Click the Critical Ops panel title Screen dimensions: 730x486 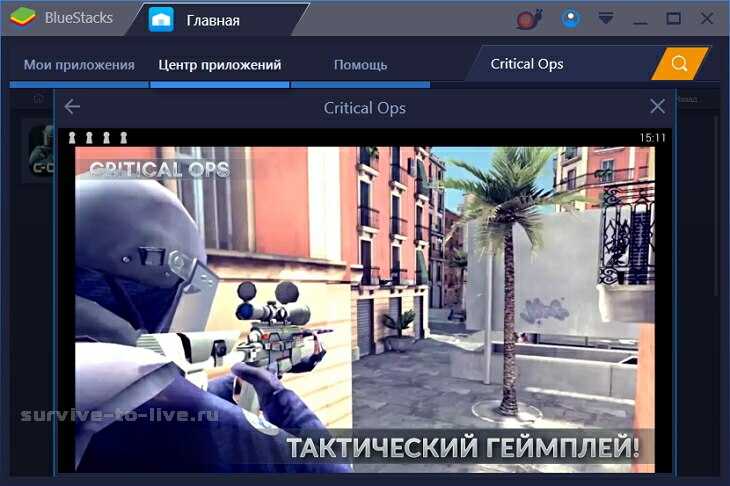[x=365, y=108]
